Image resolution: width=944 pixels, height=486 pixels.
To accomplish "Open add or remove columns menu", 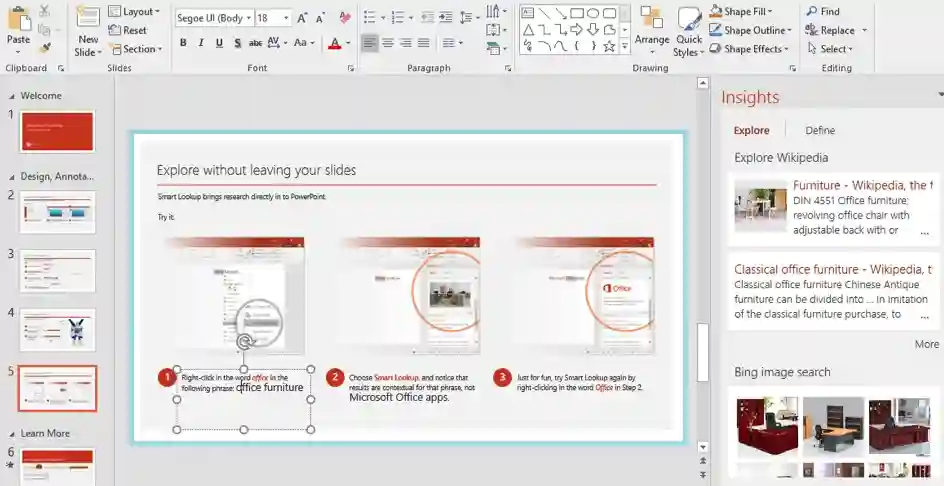I will click(452, 43).
